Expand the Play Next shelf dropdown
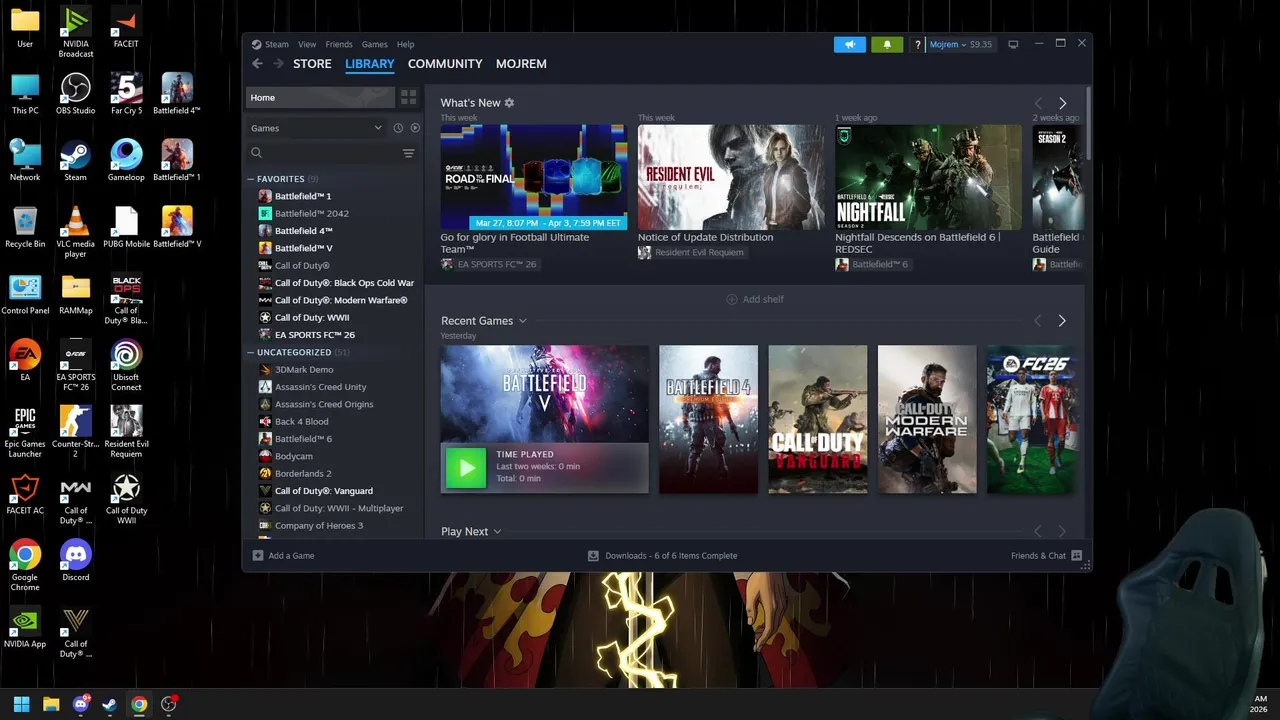Viewport: 1280px width, 720px height. click(x=497, y=532)
